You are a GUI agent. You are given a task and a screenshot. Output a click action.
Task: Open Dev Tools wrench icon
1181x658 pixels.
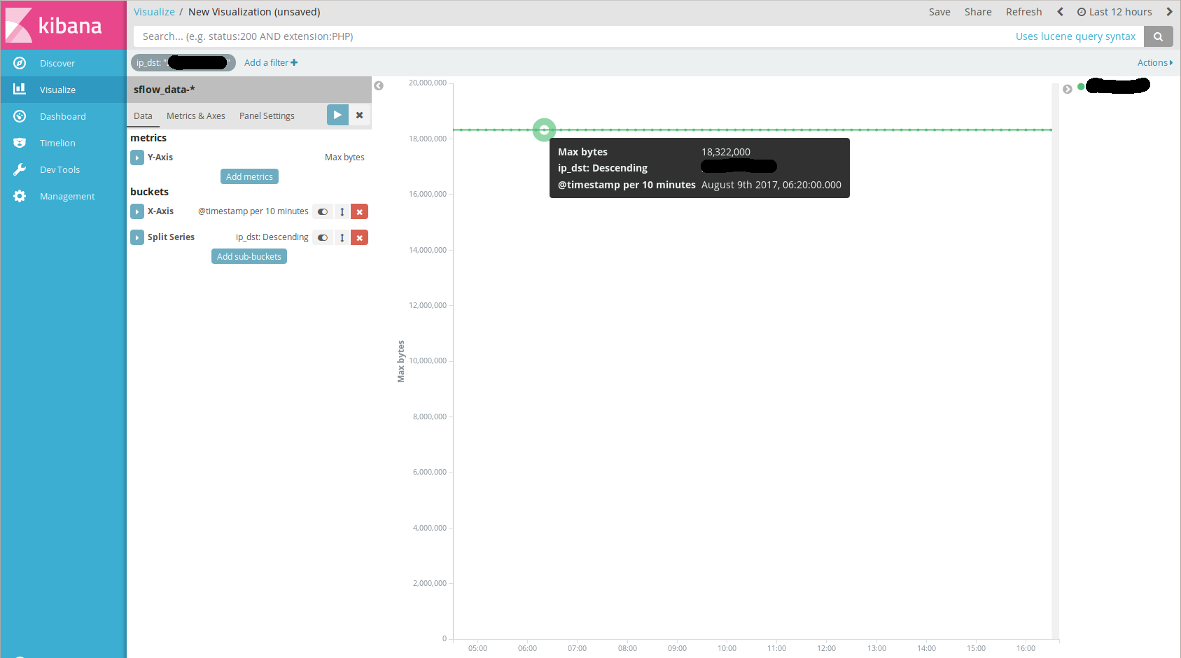pos(20,169)
